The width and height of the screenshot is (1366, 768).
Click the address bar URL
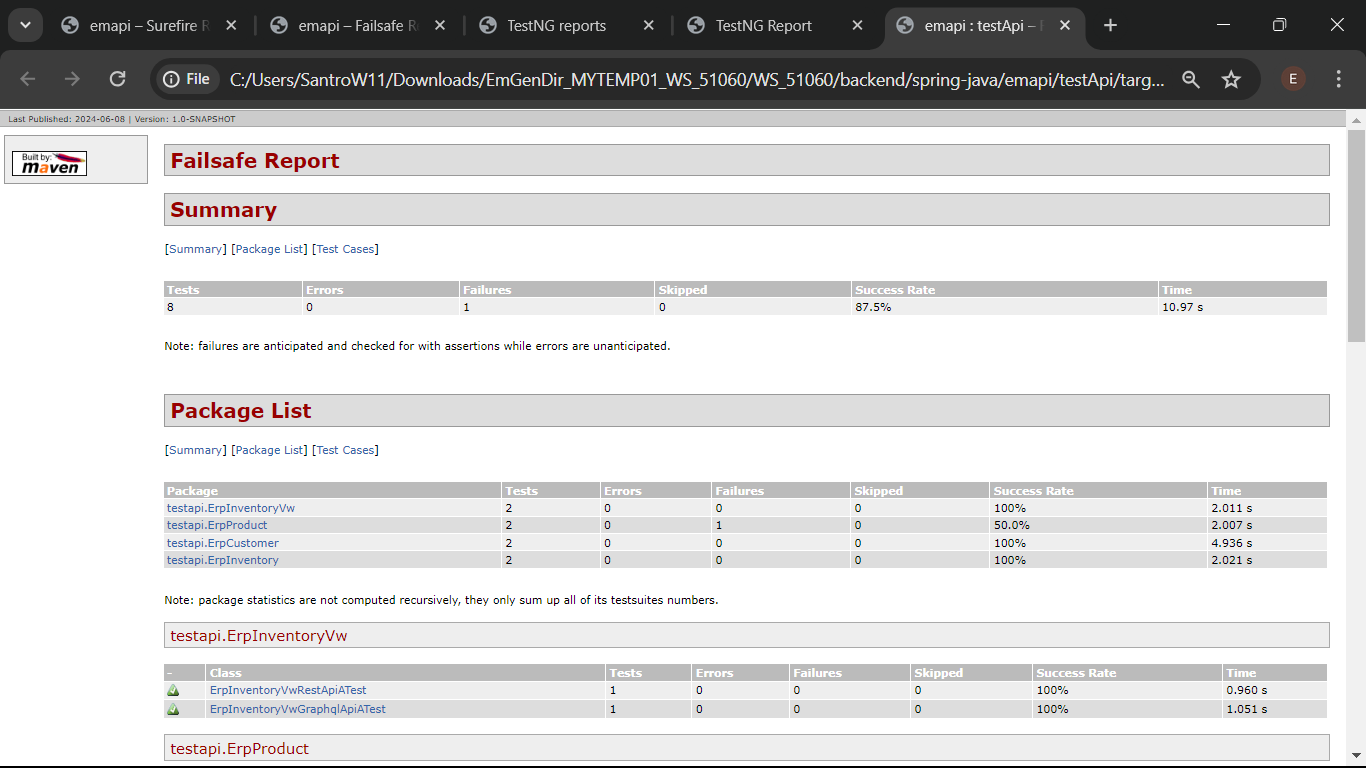pyautogui.click(x=697, y=79)
